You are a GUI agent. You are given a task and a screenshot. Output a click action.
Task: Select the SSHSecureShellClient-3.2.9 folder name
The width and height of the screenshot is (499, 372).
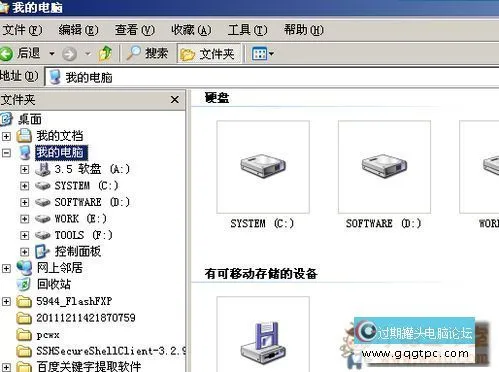pos(111,351)
